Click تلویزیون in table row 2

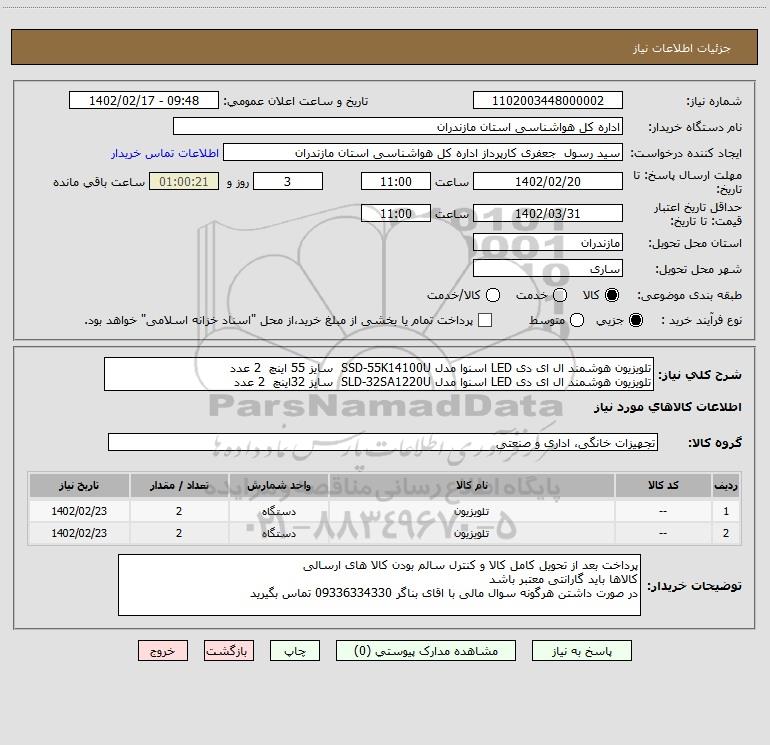point(471,533)
